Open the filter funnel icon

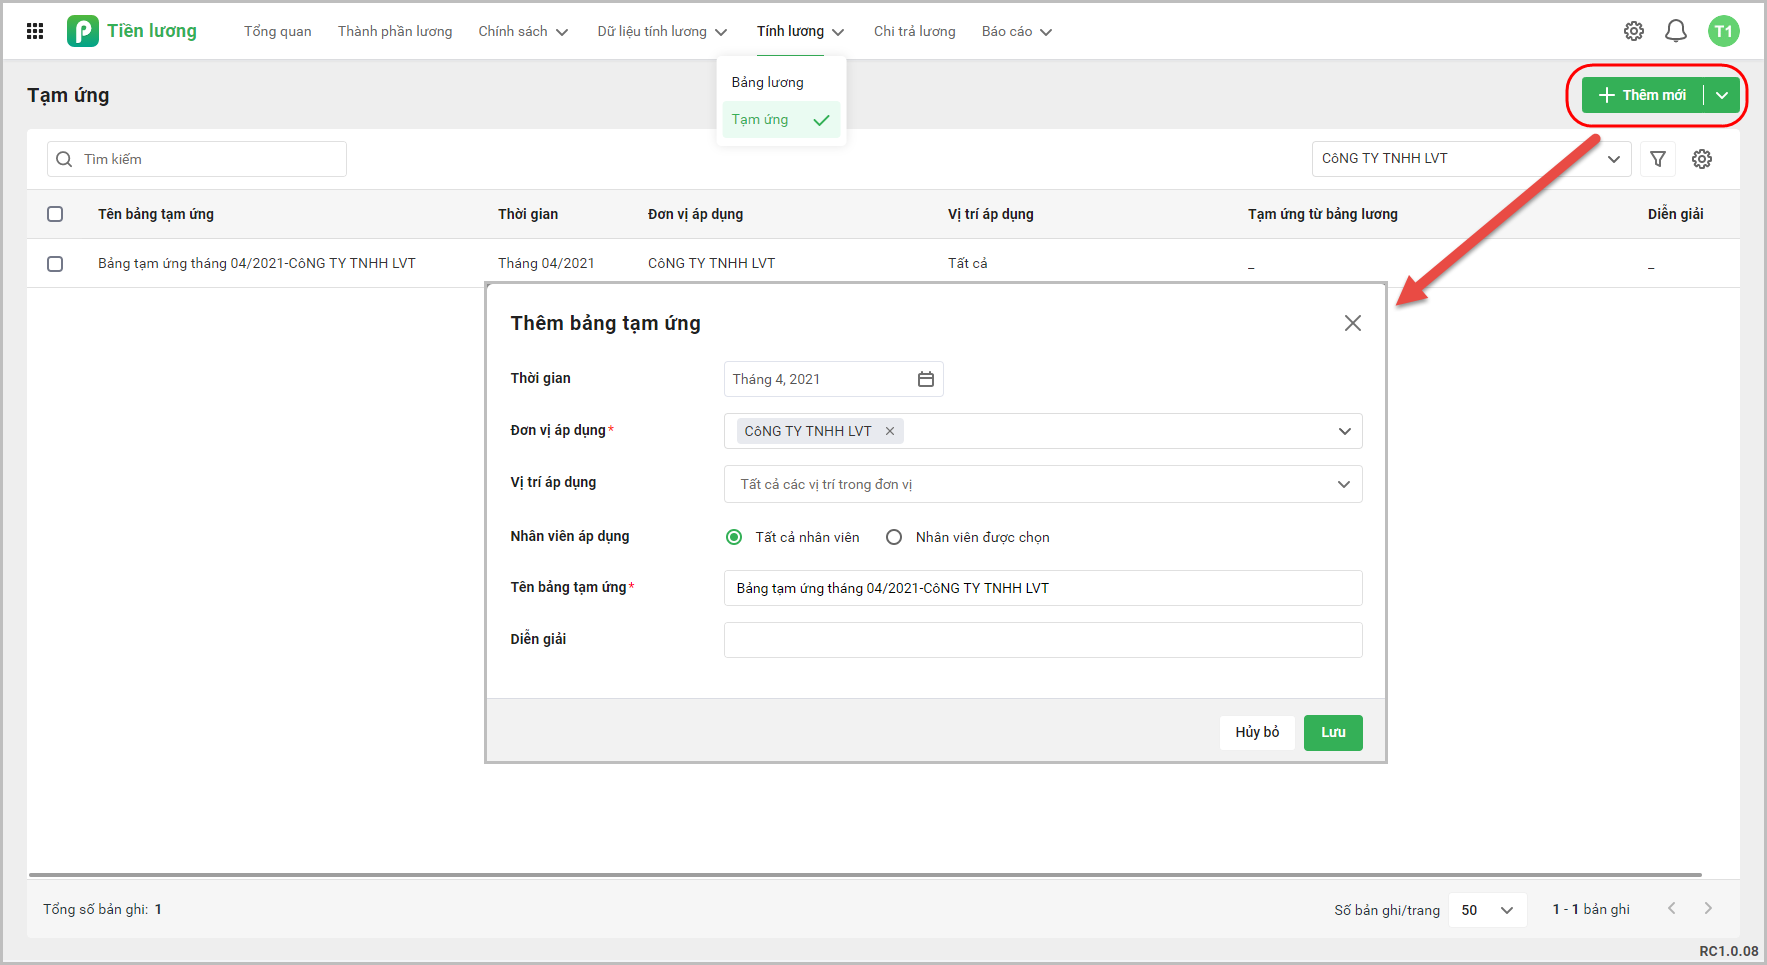(1657, 159)
